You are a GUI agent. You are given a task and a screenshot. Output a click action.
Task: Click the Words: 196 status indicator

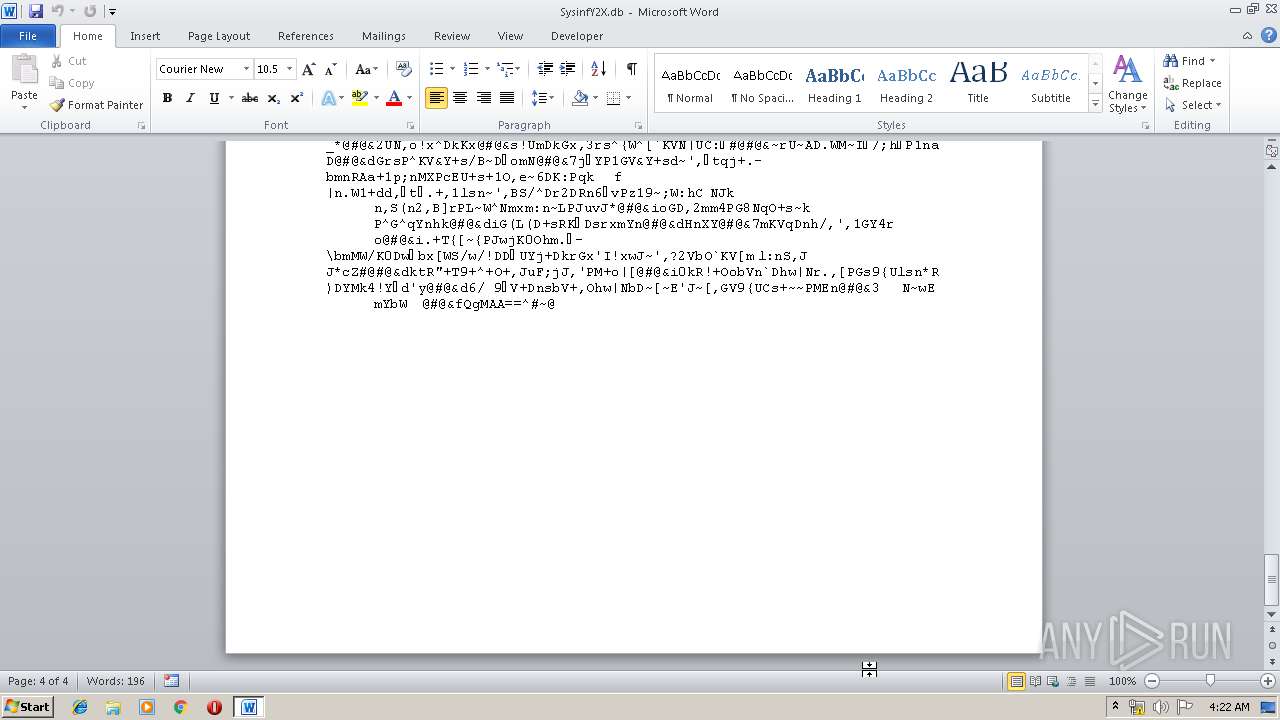[x=116, y=681]
